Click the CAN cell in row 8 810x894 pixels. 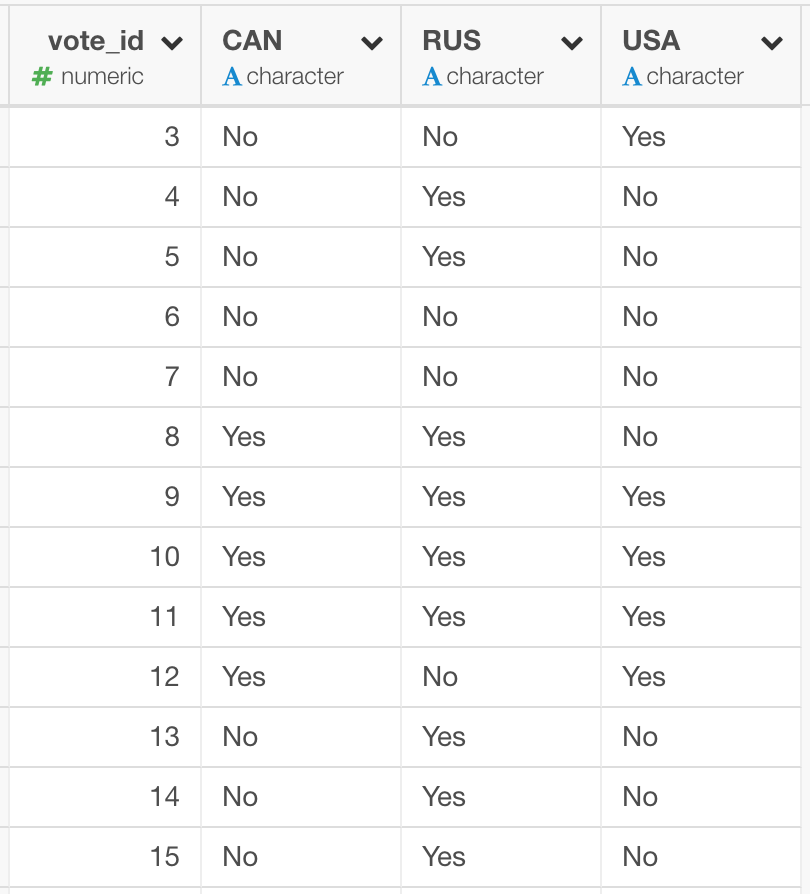[301, 437]
